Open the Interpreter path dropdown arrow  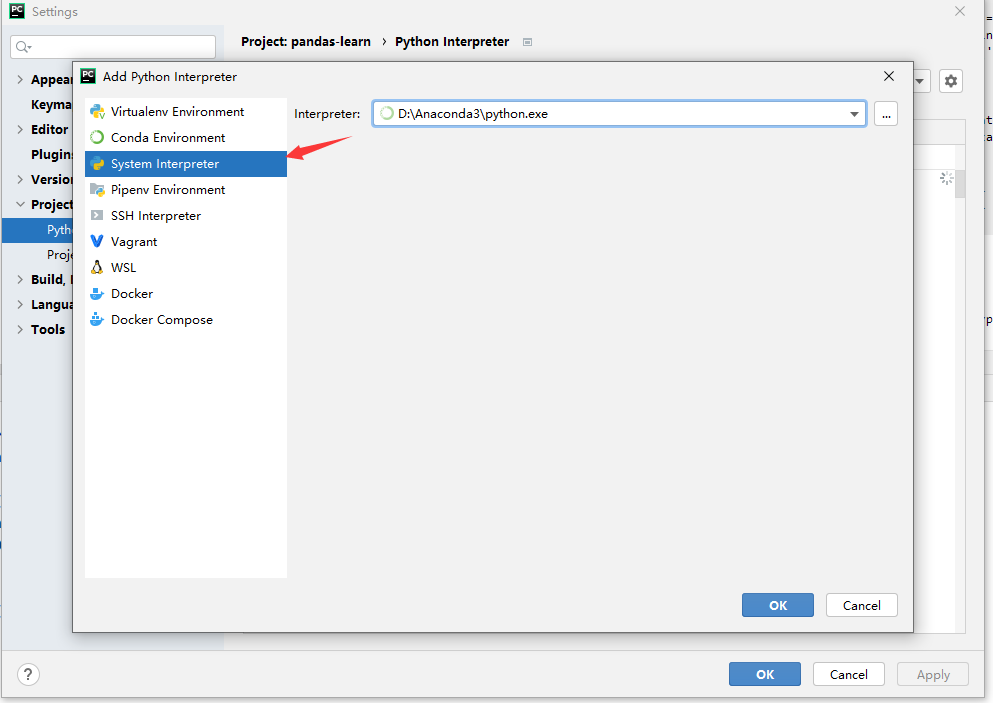click(x=854, y=114)
